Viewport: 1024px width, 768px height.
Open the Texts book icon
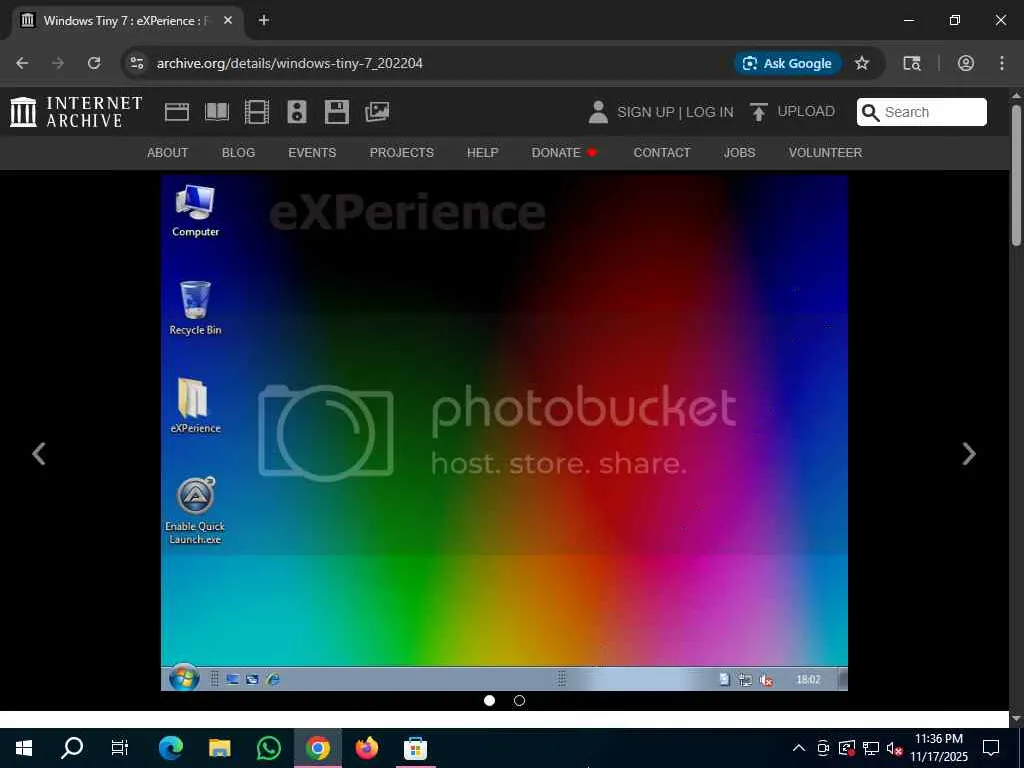click(217, 112)
